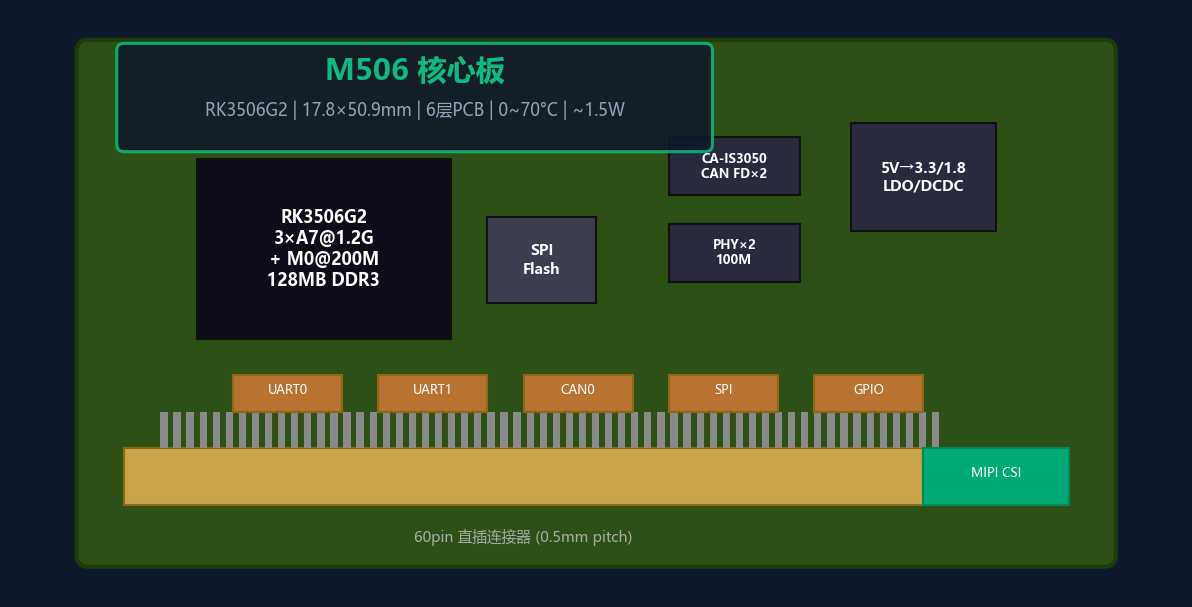Select the green MIPI CSI connector block
This screenshot has width=1192, height=607.
pyautogui.click(x=996, y=476)
